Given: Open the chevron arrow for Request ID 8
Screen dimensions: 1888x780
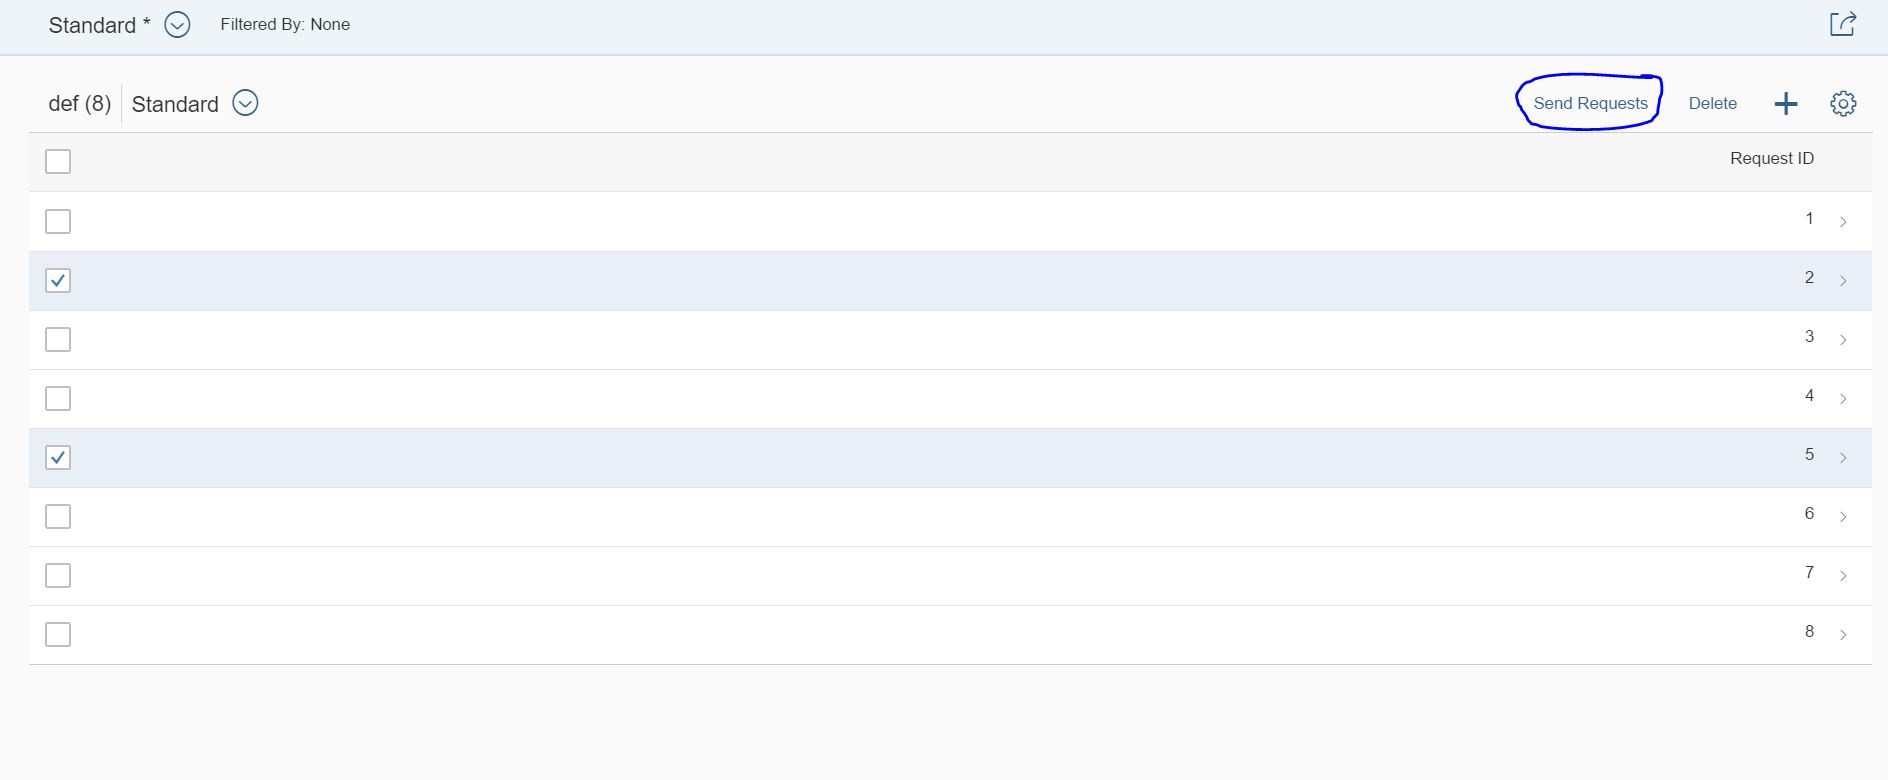Looking at the screenshot, I should click(x=1844, y=634).
